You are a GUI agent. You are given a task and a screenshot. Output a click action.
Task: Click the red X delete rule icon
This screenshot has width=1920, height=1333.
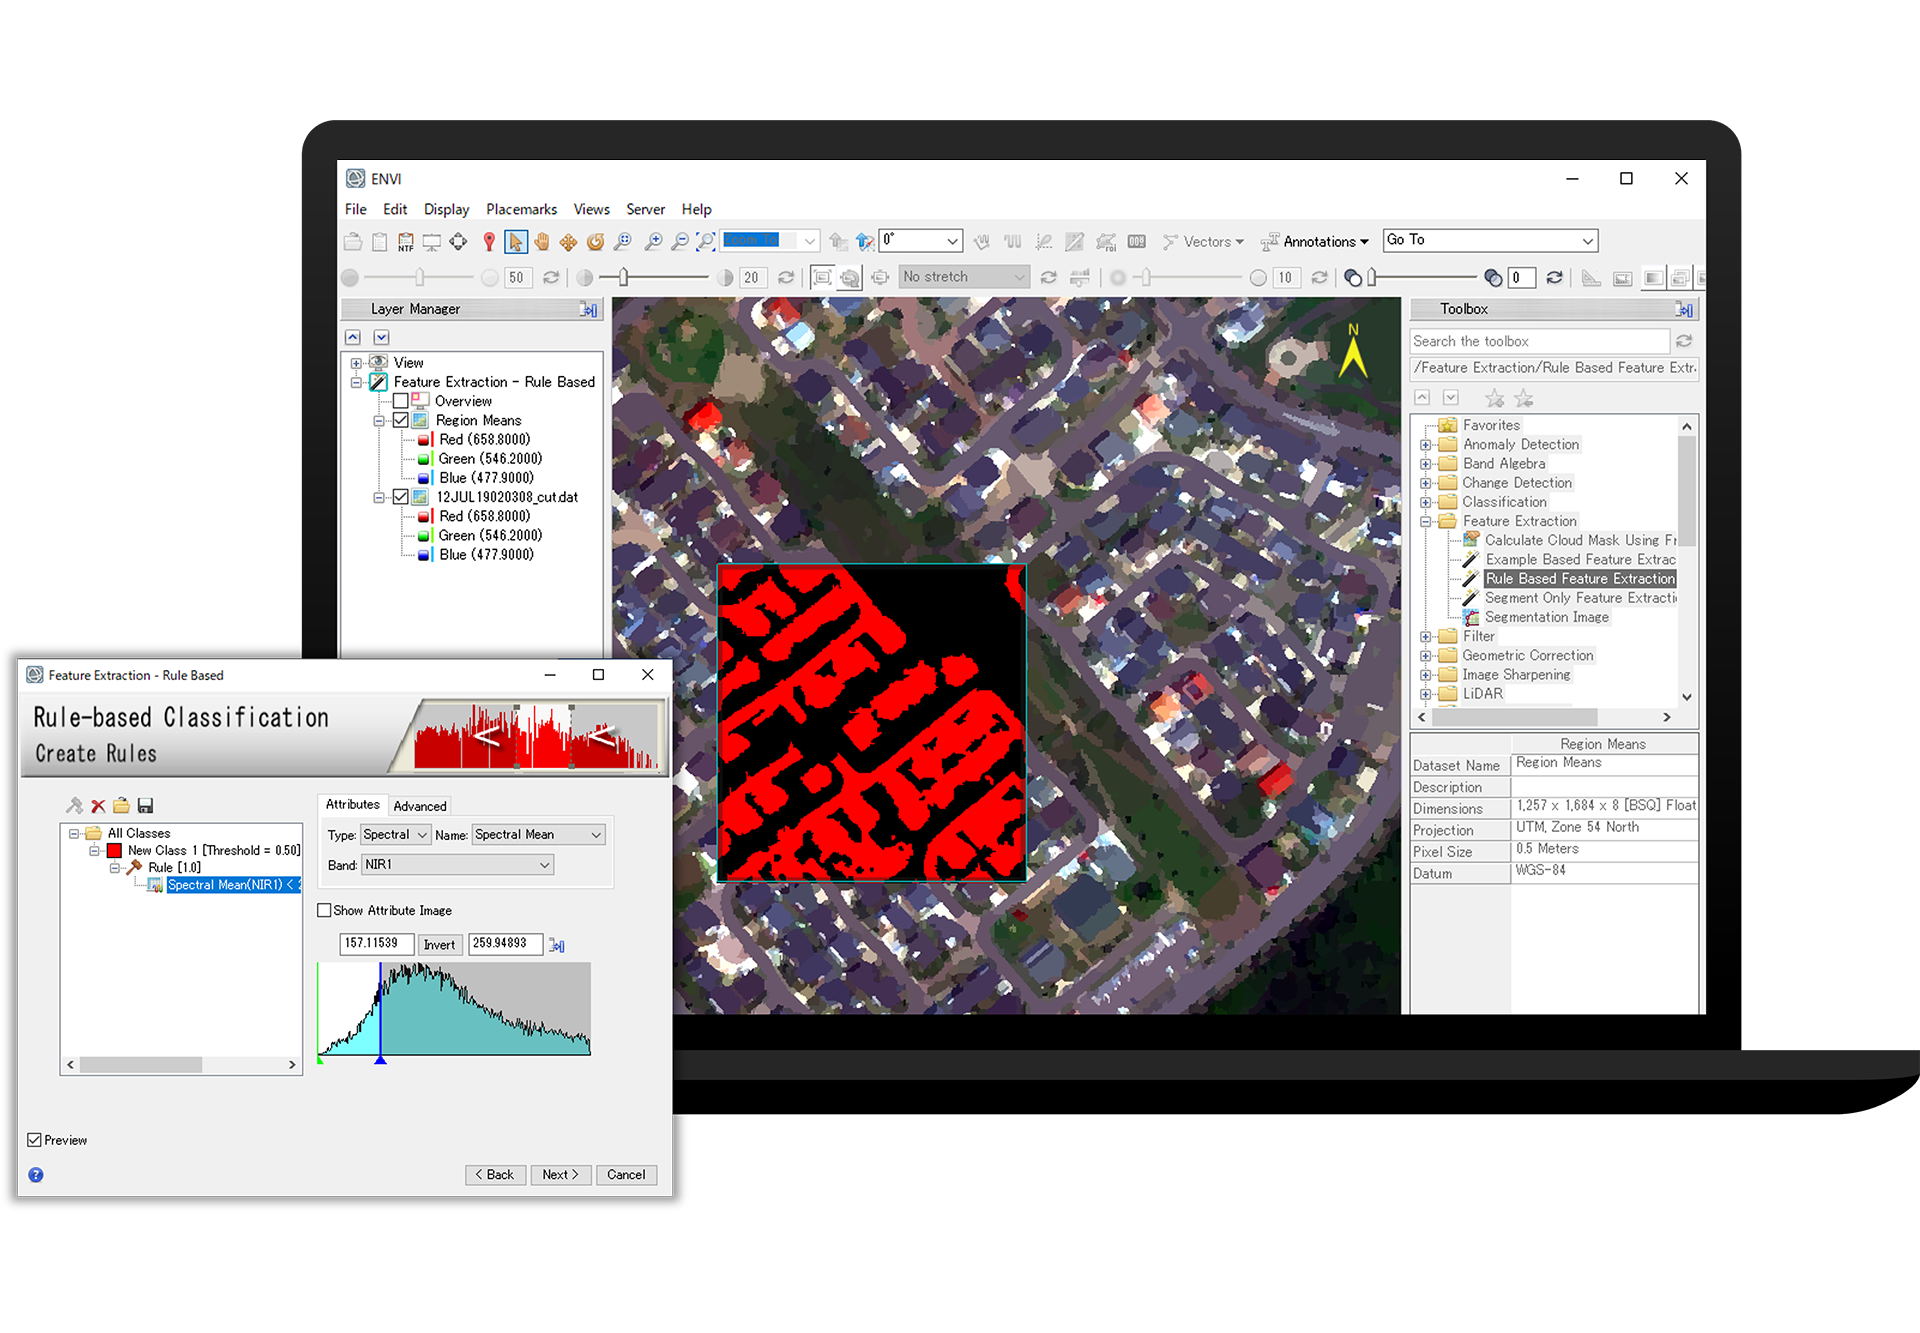98,806
